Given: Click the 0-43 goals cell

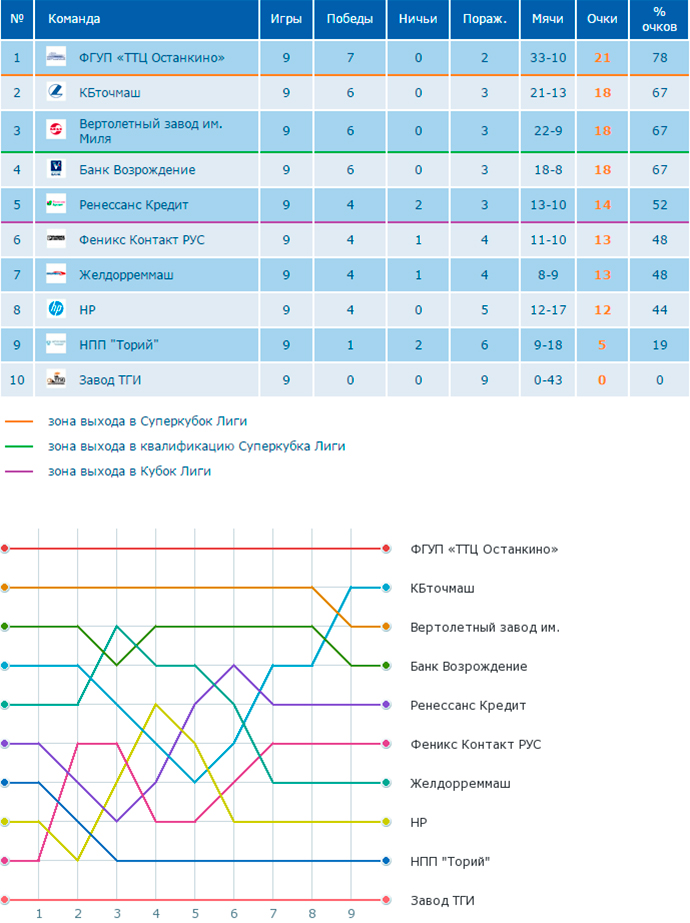Looking at the screenshot, I should tap(548, 380).
